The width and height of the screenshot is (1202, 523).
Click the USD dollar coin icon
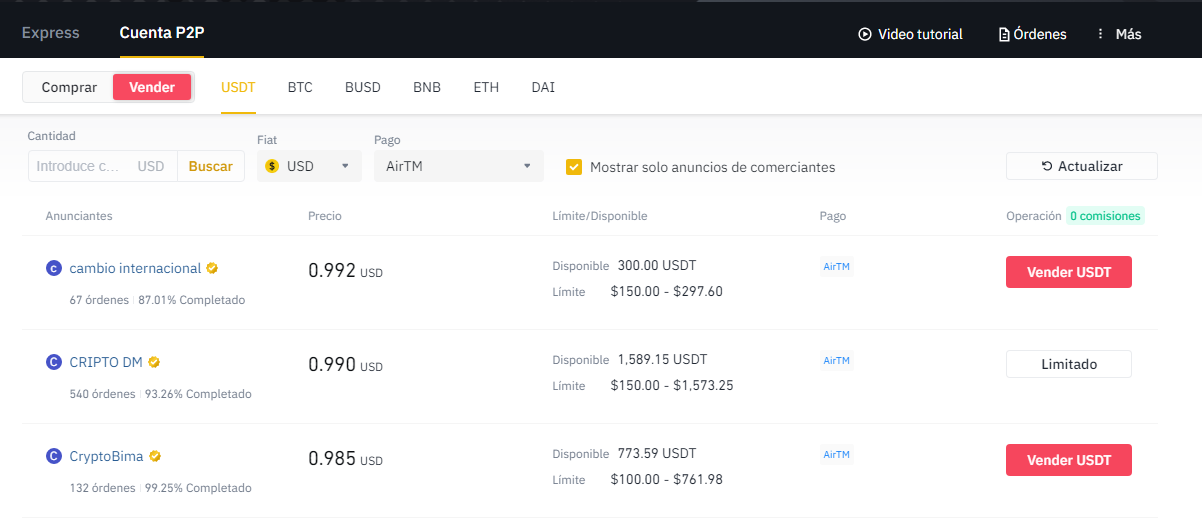coord(272,166)
